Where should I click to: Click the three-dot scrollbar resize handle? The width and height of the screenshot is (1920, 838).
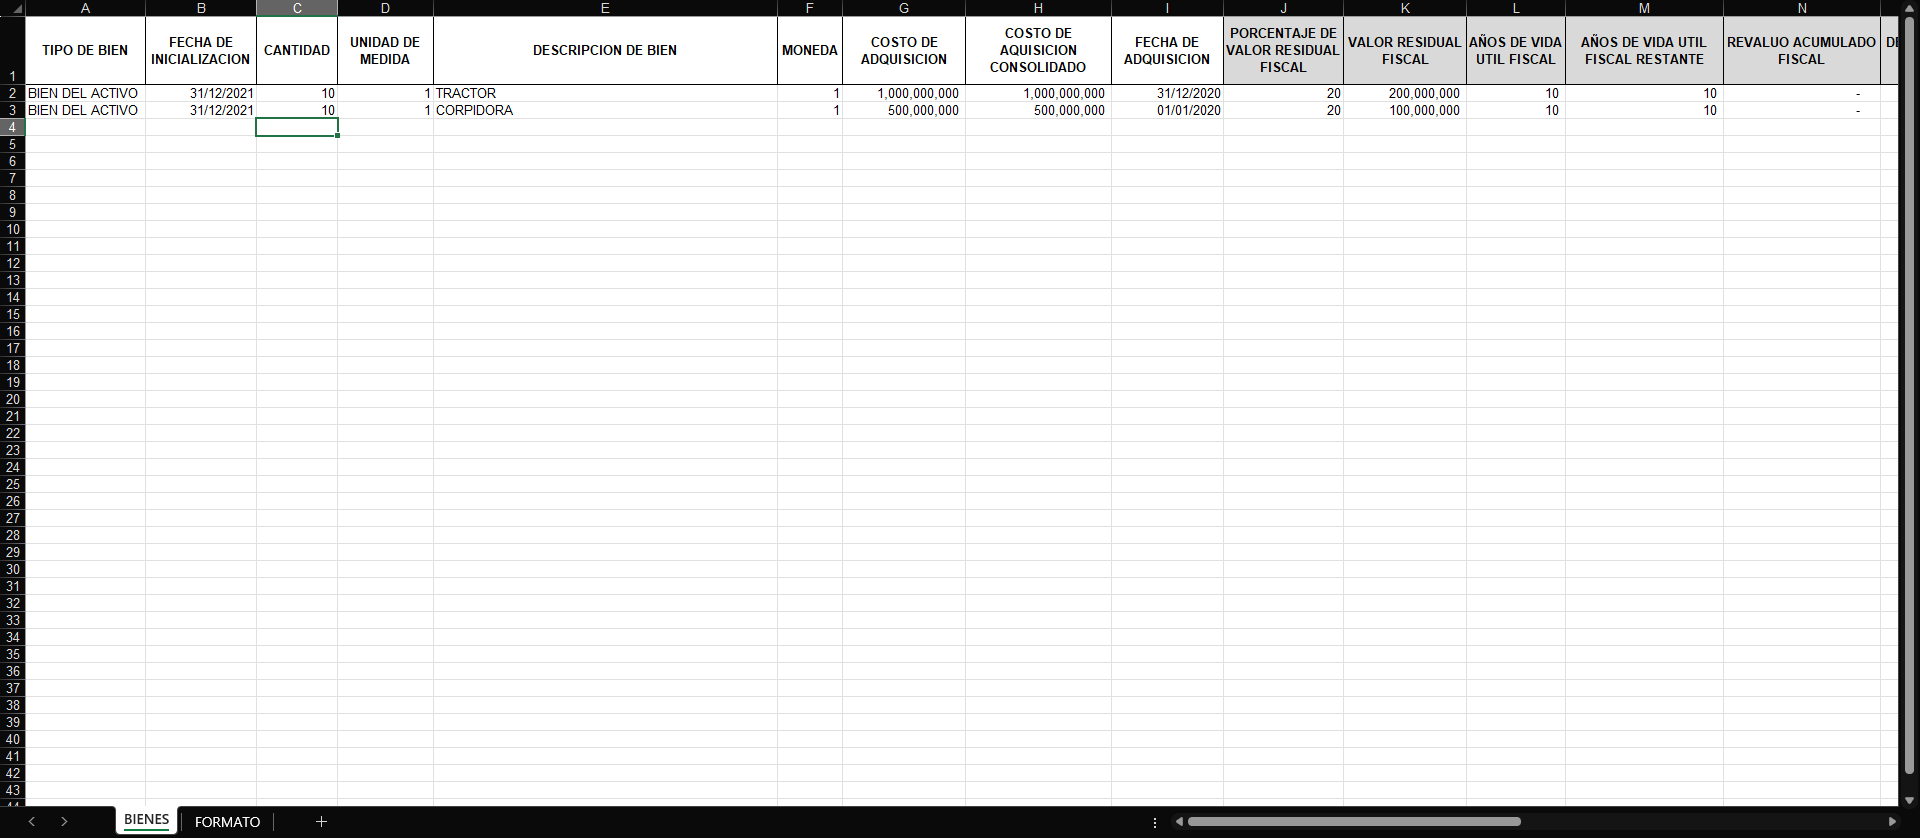pos(1155,822)
